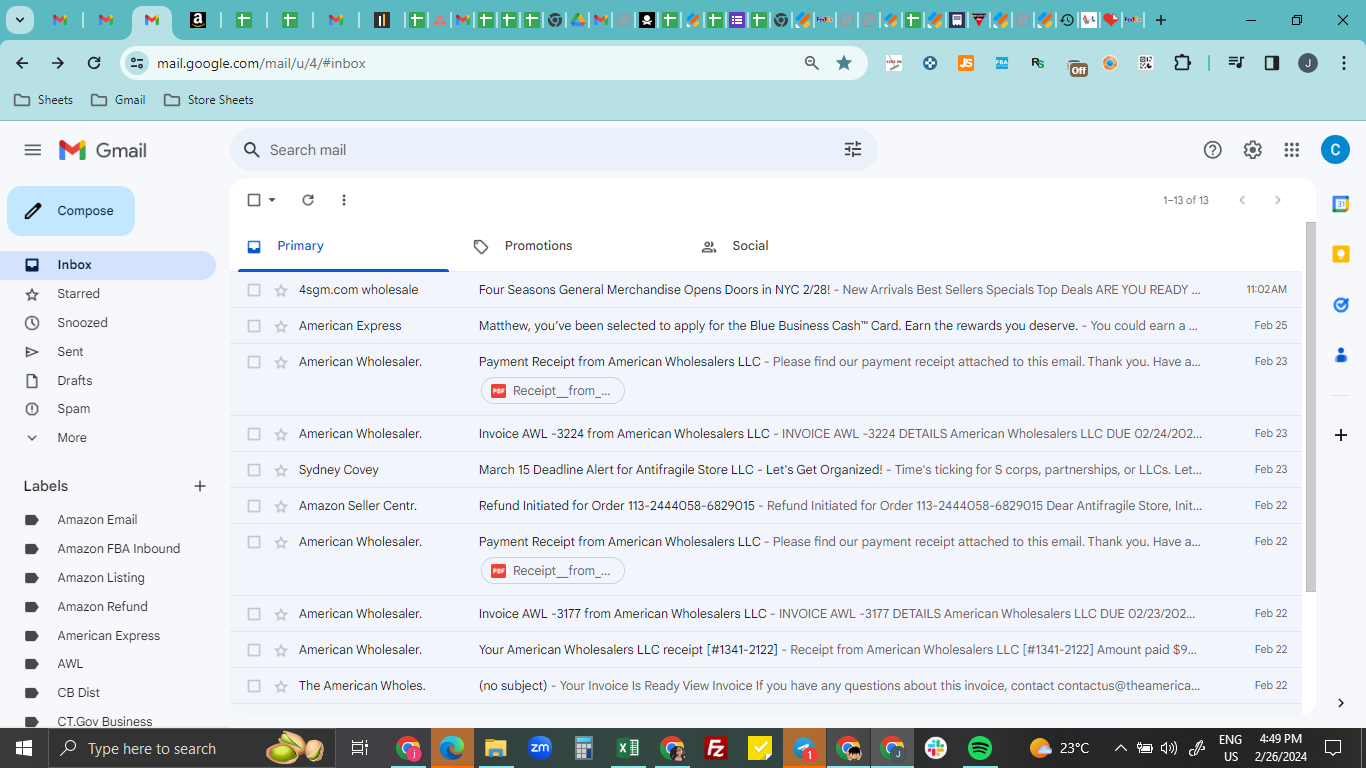
Task: Create a new label with plus icon
Action: [200, 486]
